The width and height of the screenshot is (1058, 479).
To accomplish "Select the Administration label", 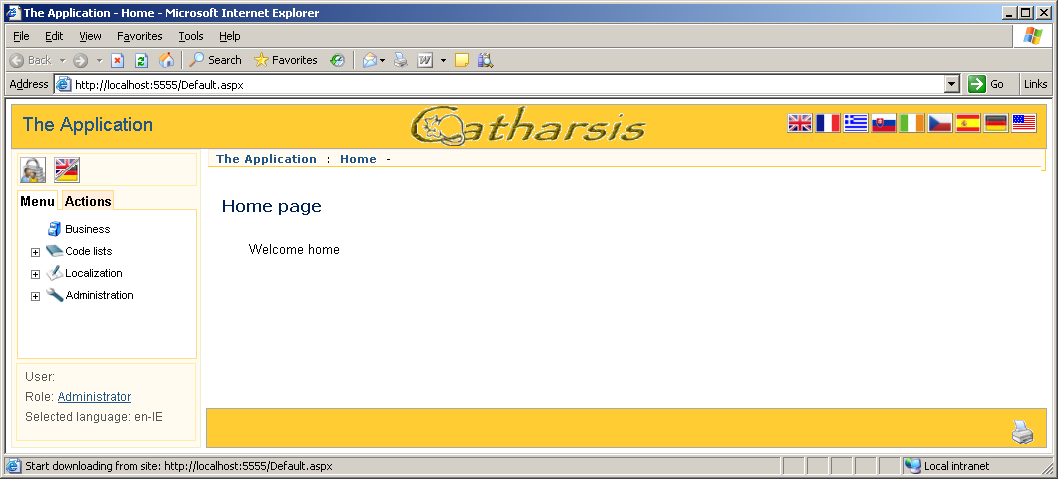I will (x=99, y=295).
